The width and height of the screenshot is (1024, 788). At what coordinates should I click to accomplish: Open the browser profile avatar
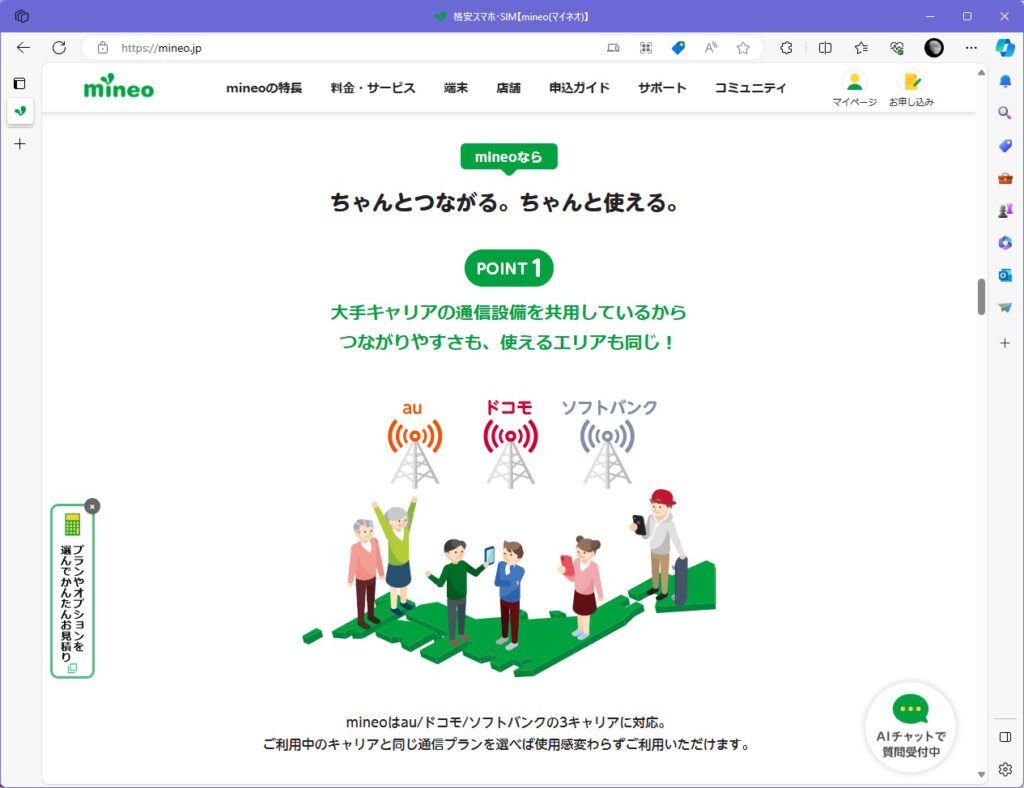934,48
